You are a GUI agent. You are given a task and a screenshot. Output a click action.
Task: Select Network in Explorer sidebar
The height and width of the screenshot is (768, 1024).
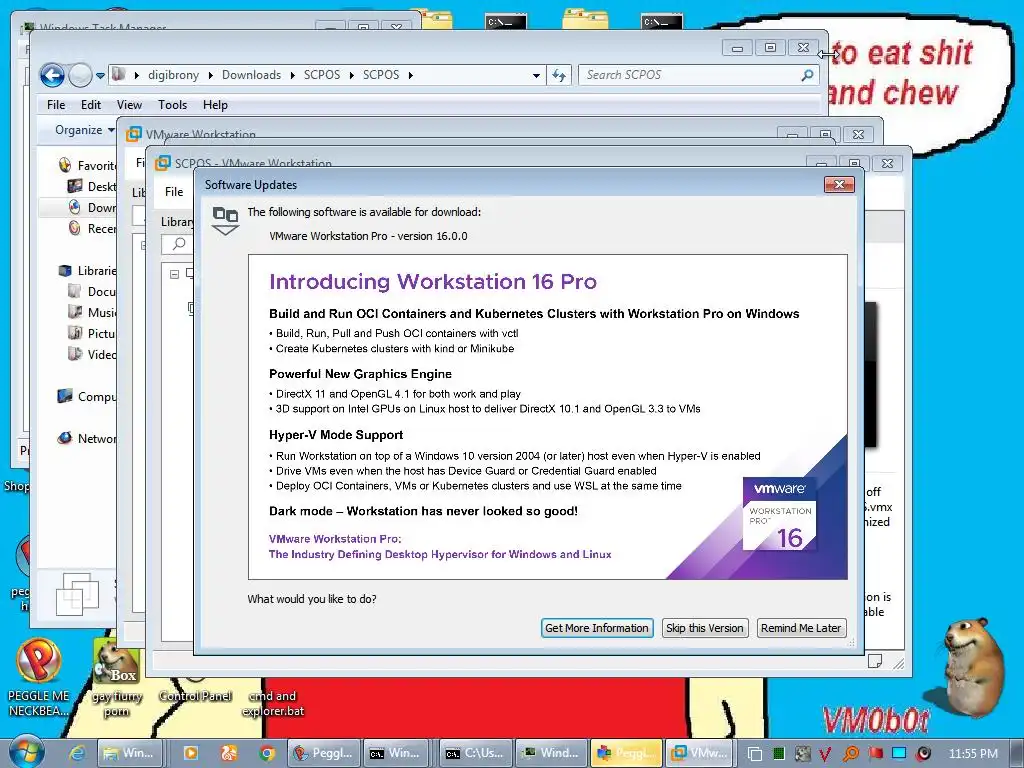pos(87,438)
